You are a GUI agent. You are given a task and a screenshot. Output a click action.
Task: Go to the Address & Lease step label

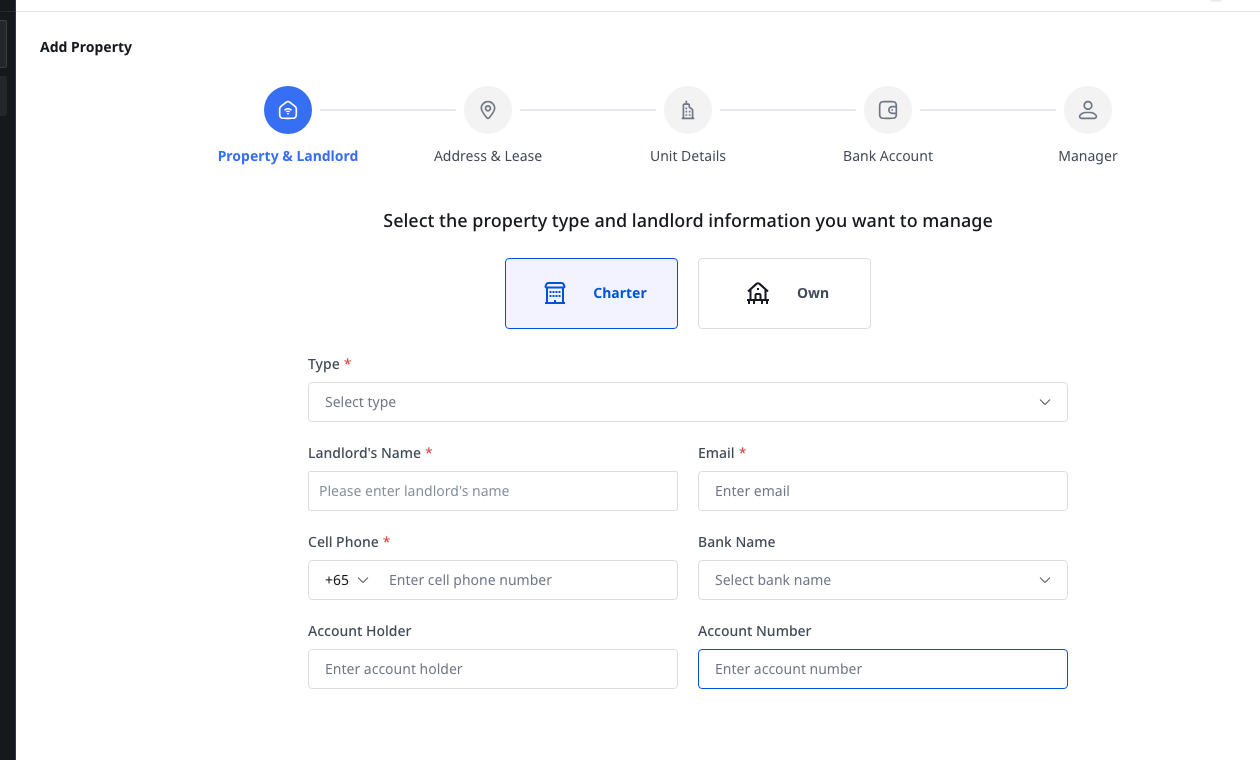pos(488,156)
